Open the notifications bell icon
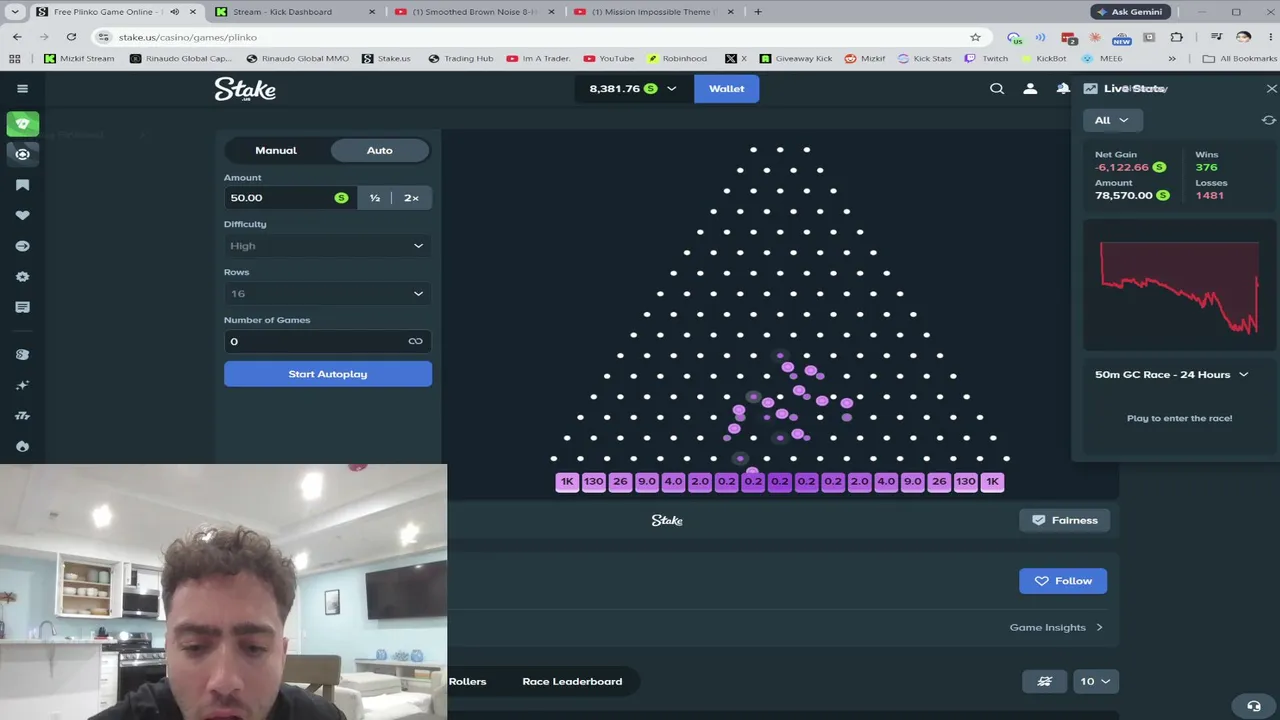1280x720 pixels. pos(1063,89)
